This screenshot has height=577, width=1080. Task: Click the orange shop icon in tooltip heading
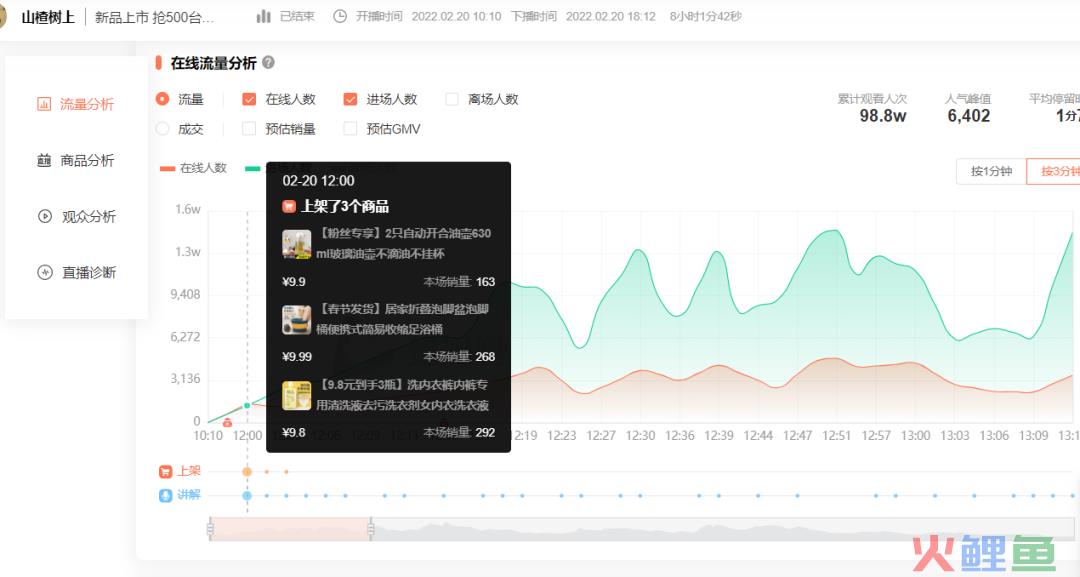coord(289,206)
